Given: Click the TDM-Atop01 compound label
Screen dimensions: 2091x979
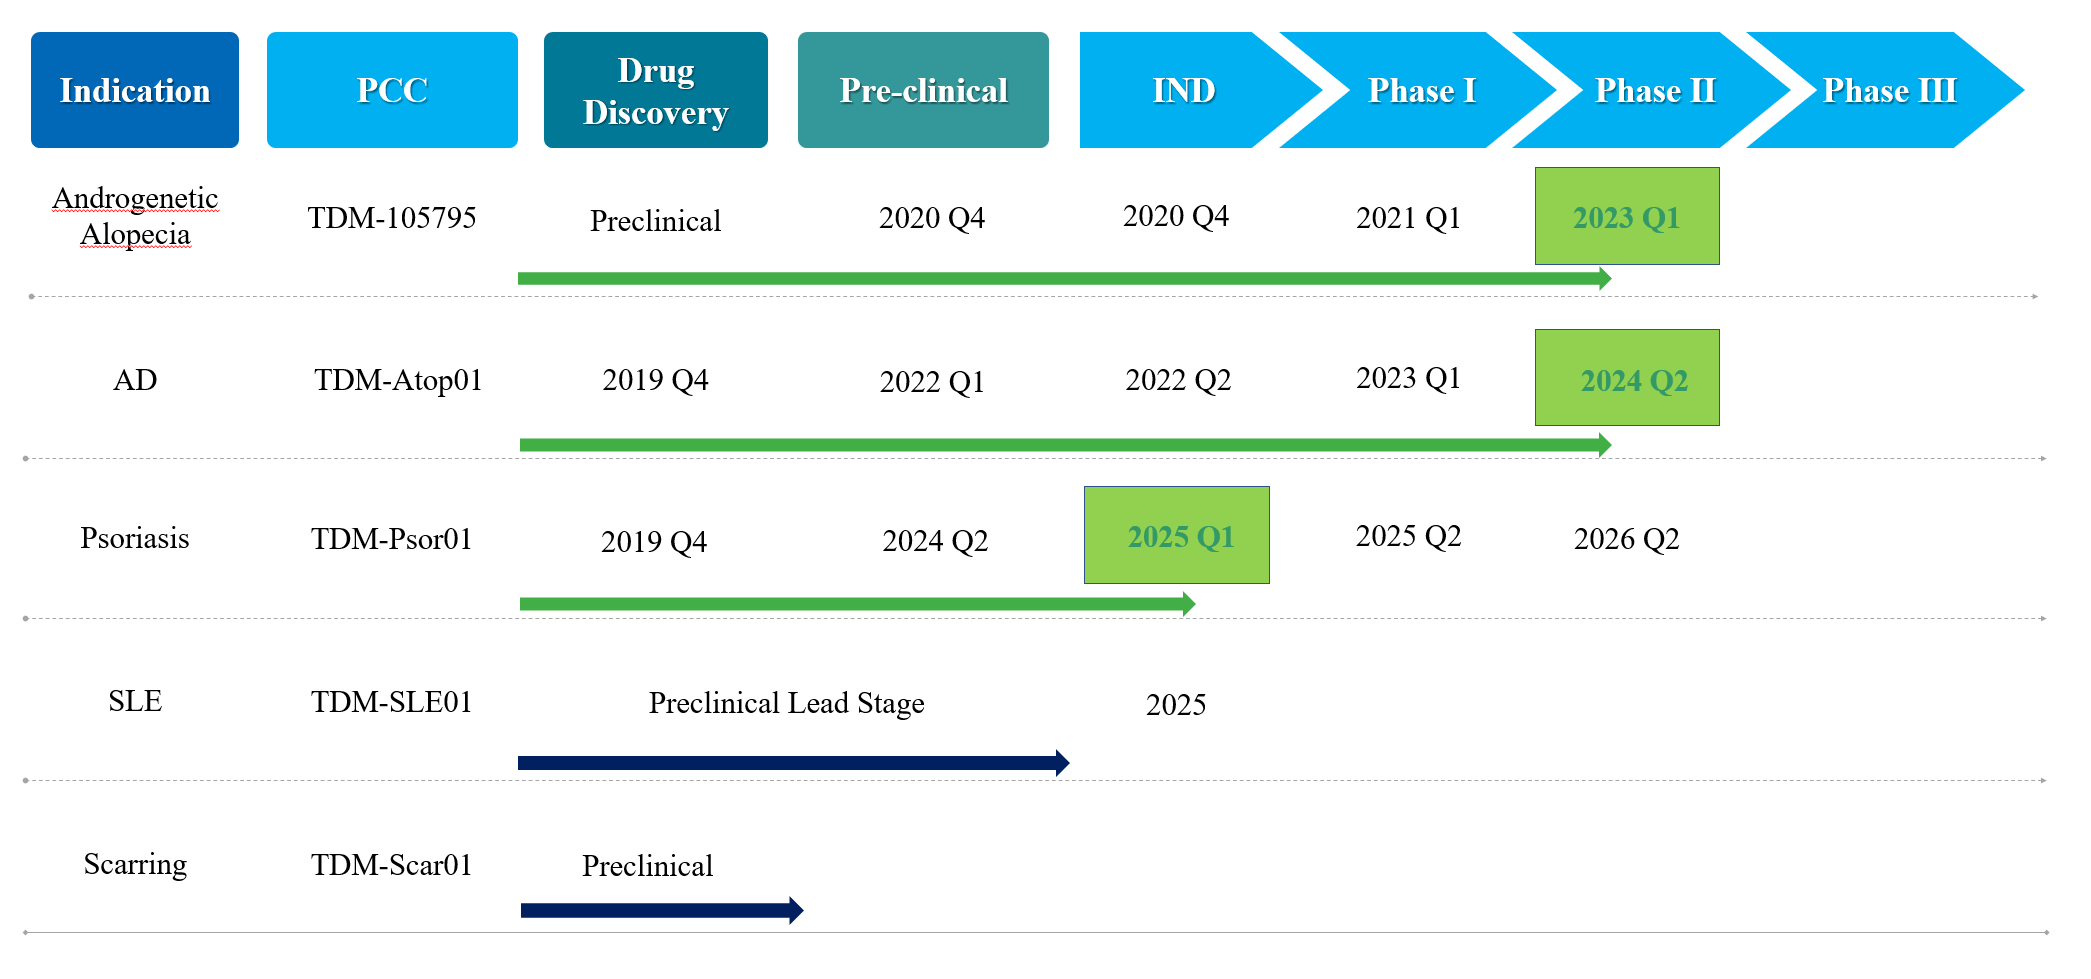Looking at the screenshot, I should coord(398,380).
